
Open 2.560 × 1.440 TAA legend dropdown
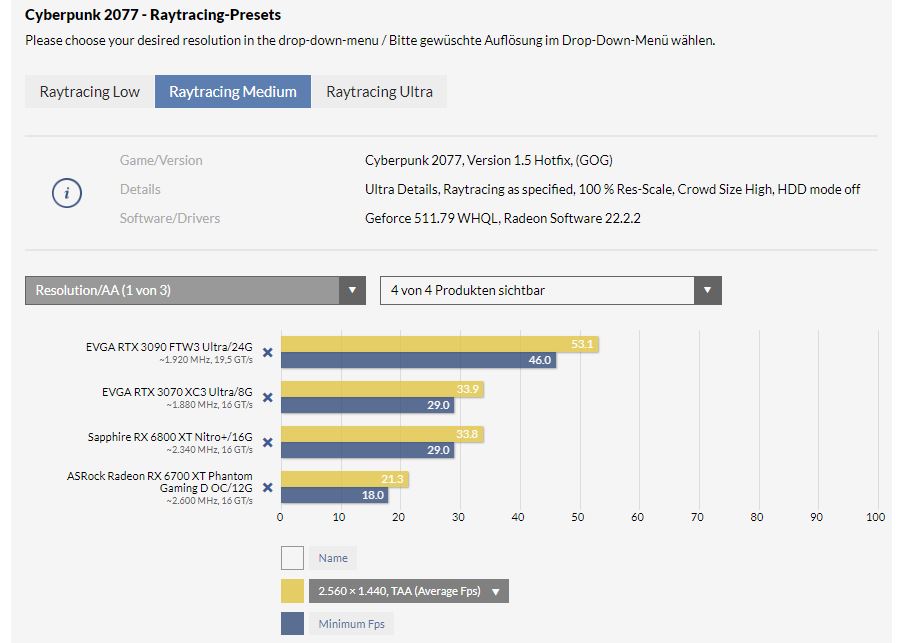[409, 591]
